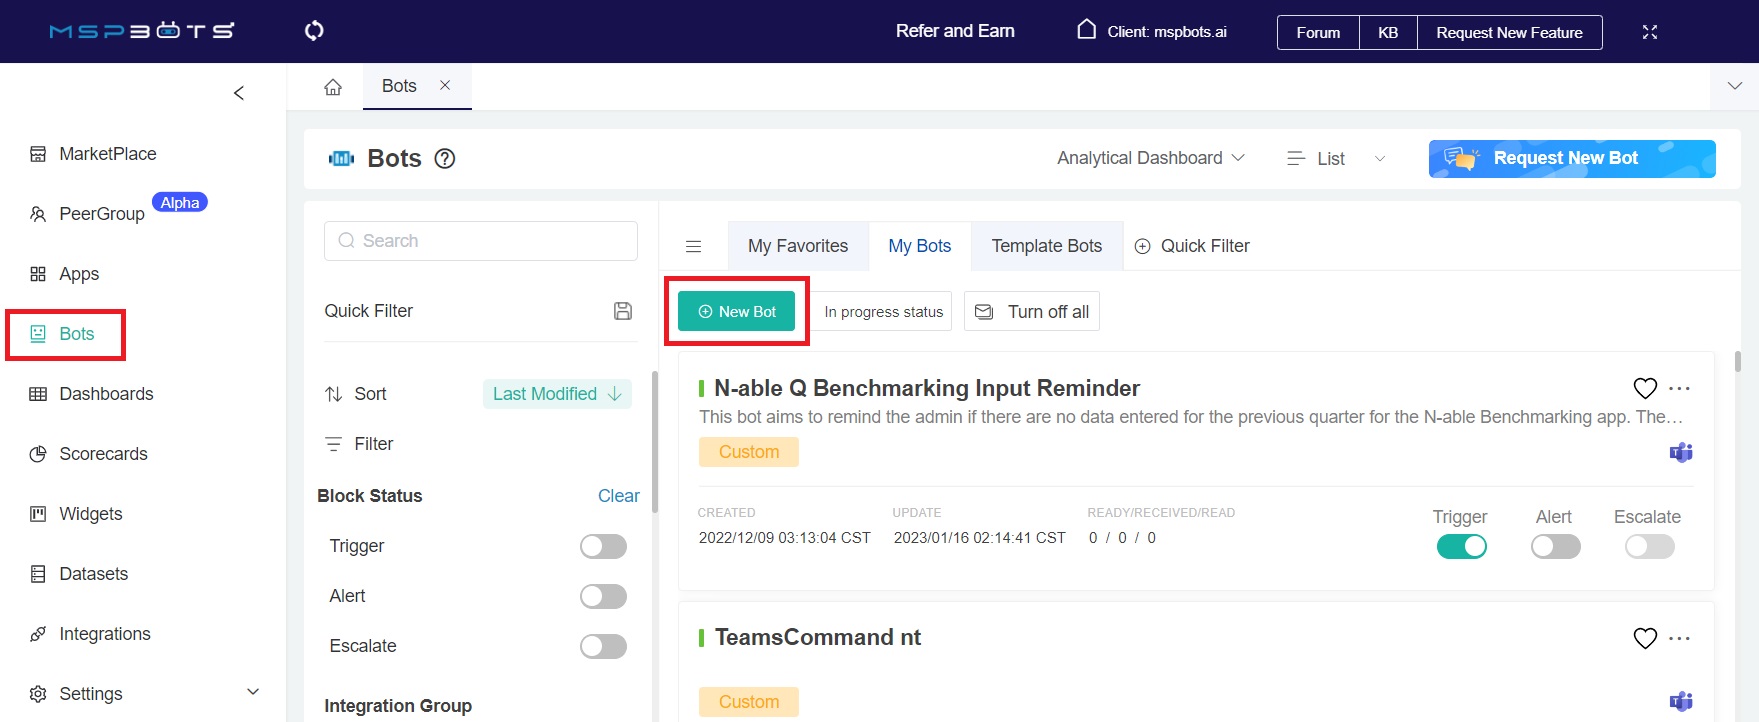Viewport: 1759px width, 722px height.
Task: Click the bot Search input field
Action: pos(481,241)
